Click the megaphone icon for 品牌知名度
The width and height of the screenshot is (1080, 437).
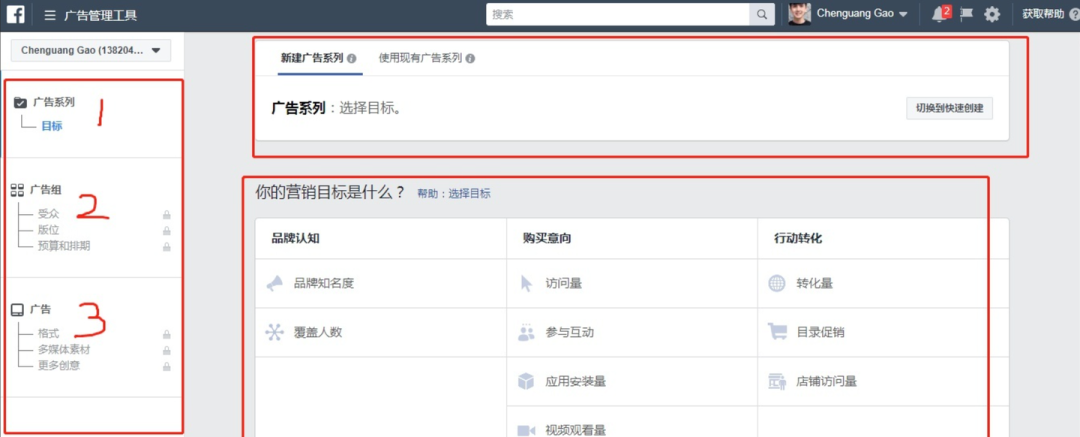(275, 283)
